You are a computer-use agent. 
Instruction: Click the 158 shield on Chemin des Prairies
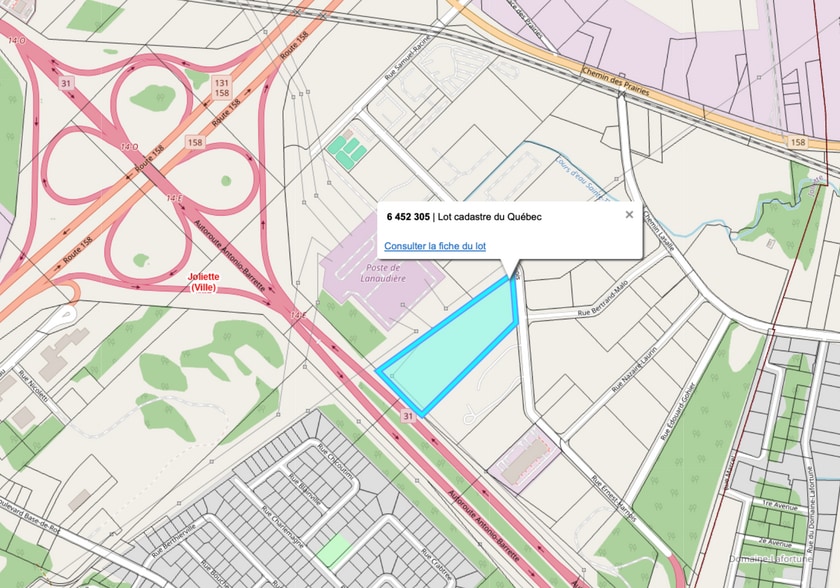coord(798,142)
